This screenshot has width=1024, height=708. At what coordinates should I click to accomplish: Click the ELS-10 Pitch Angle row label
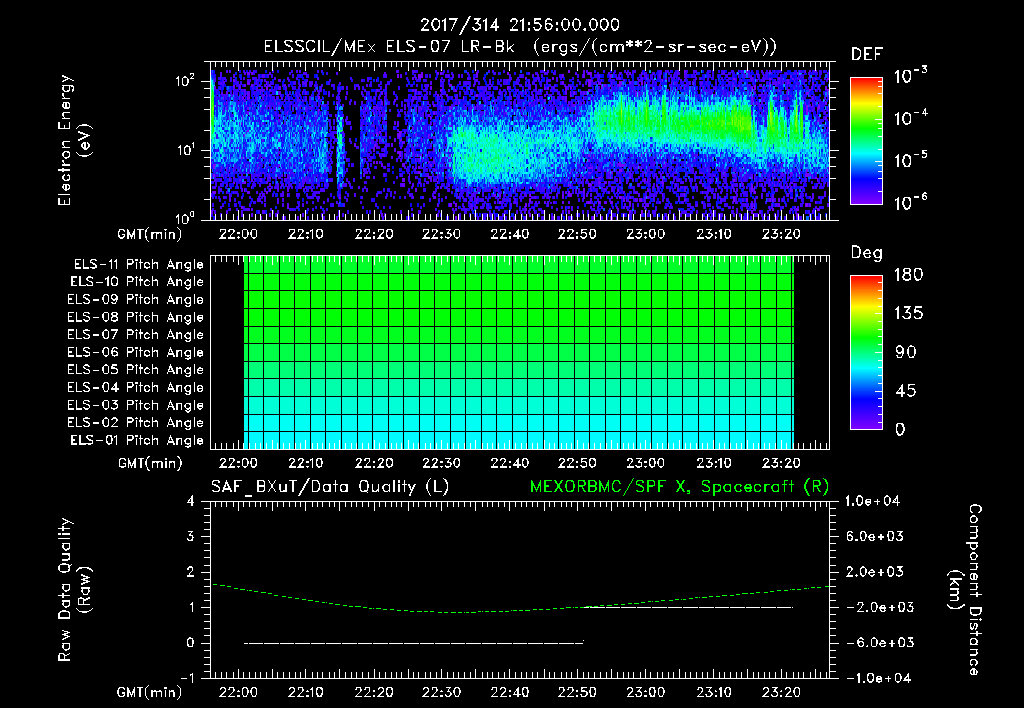137,282
